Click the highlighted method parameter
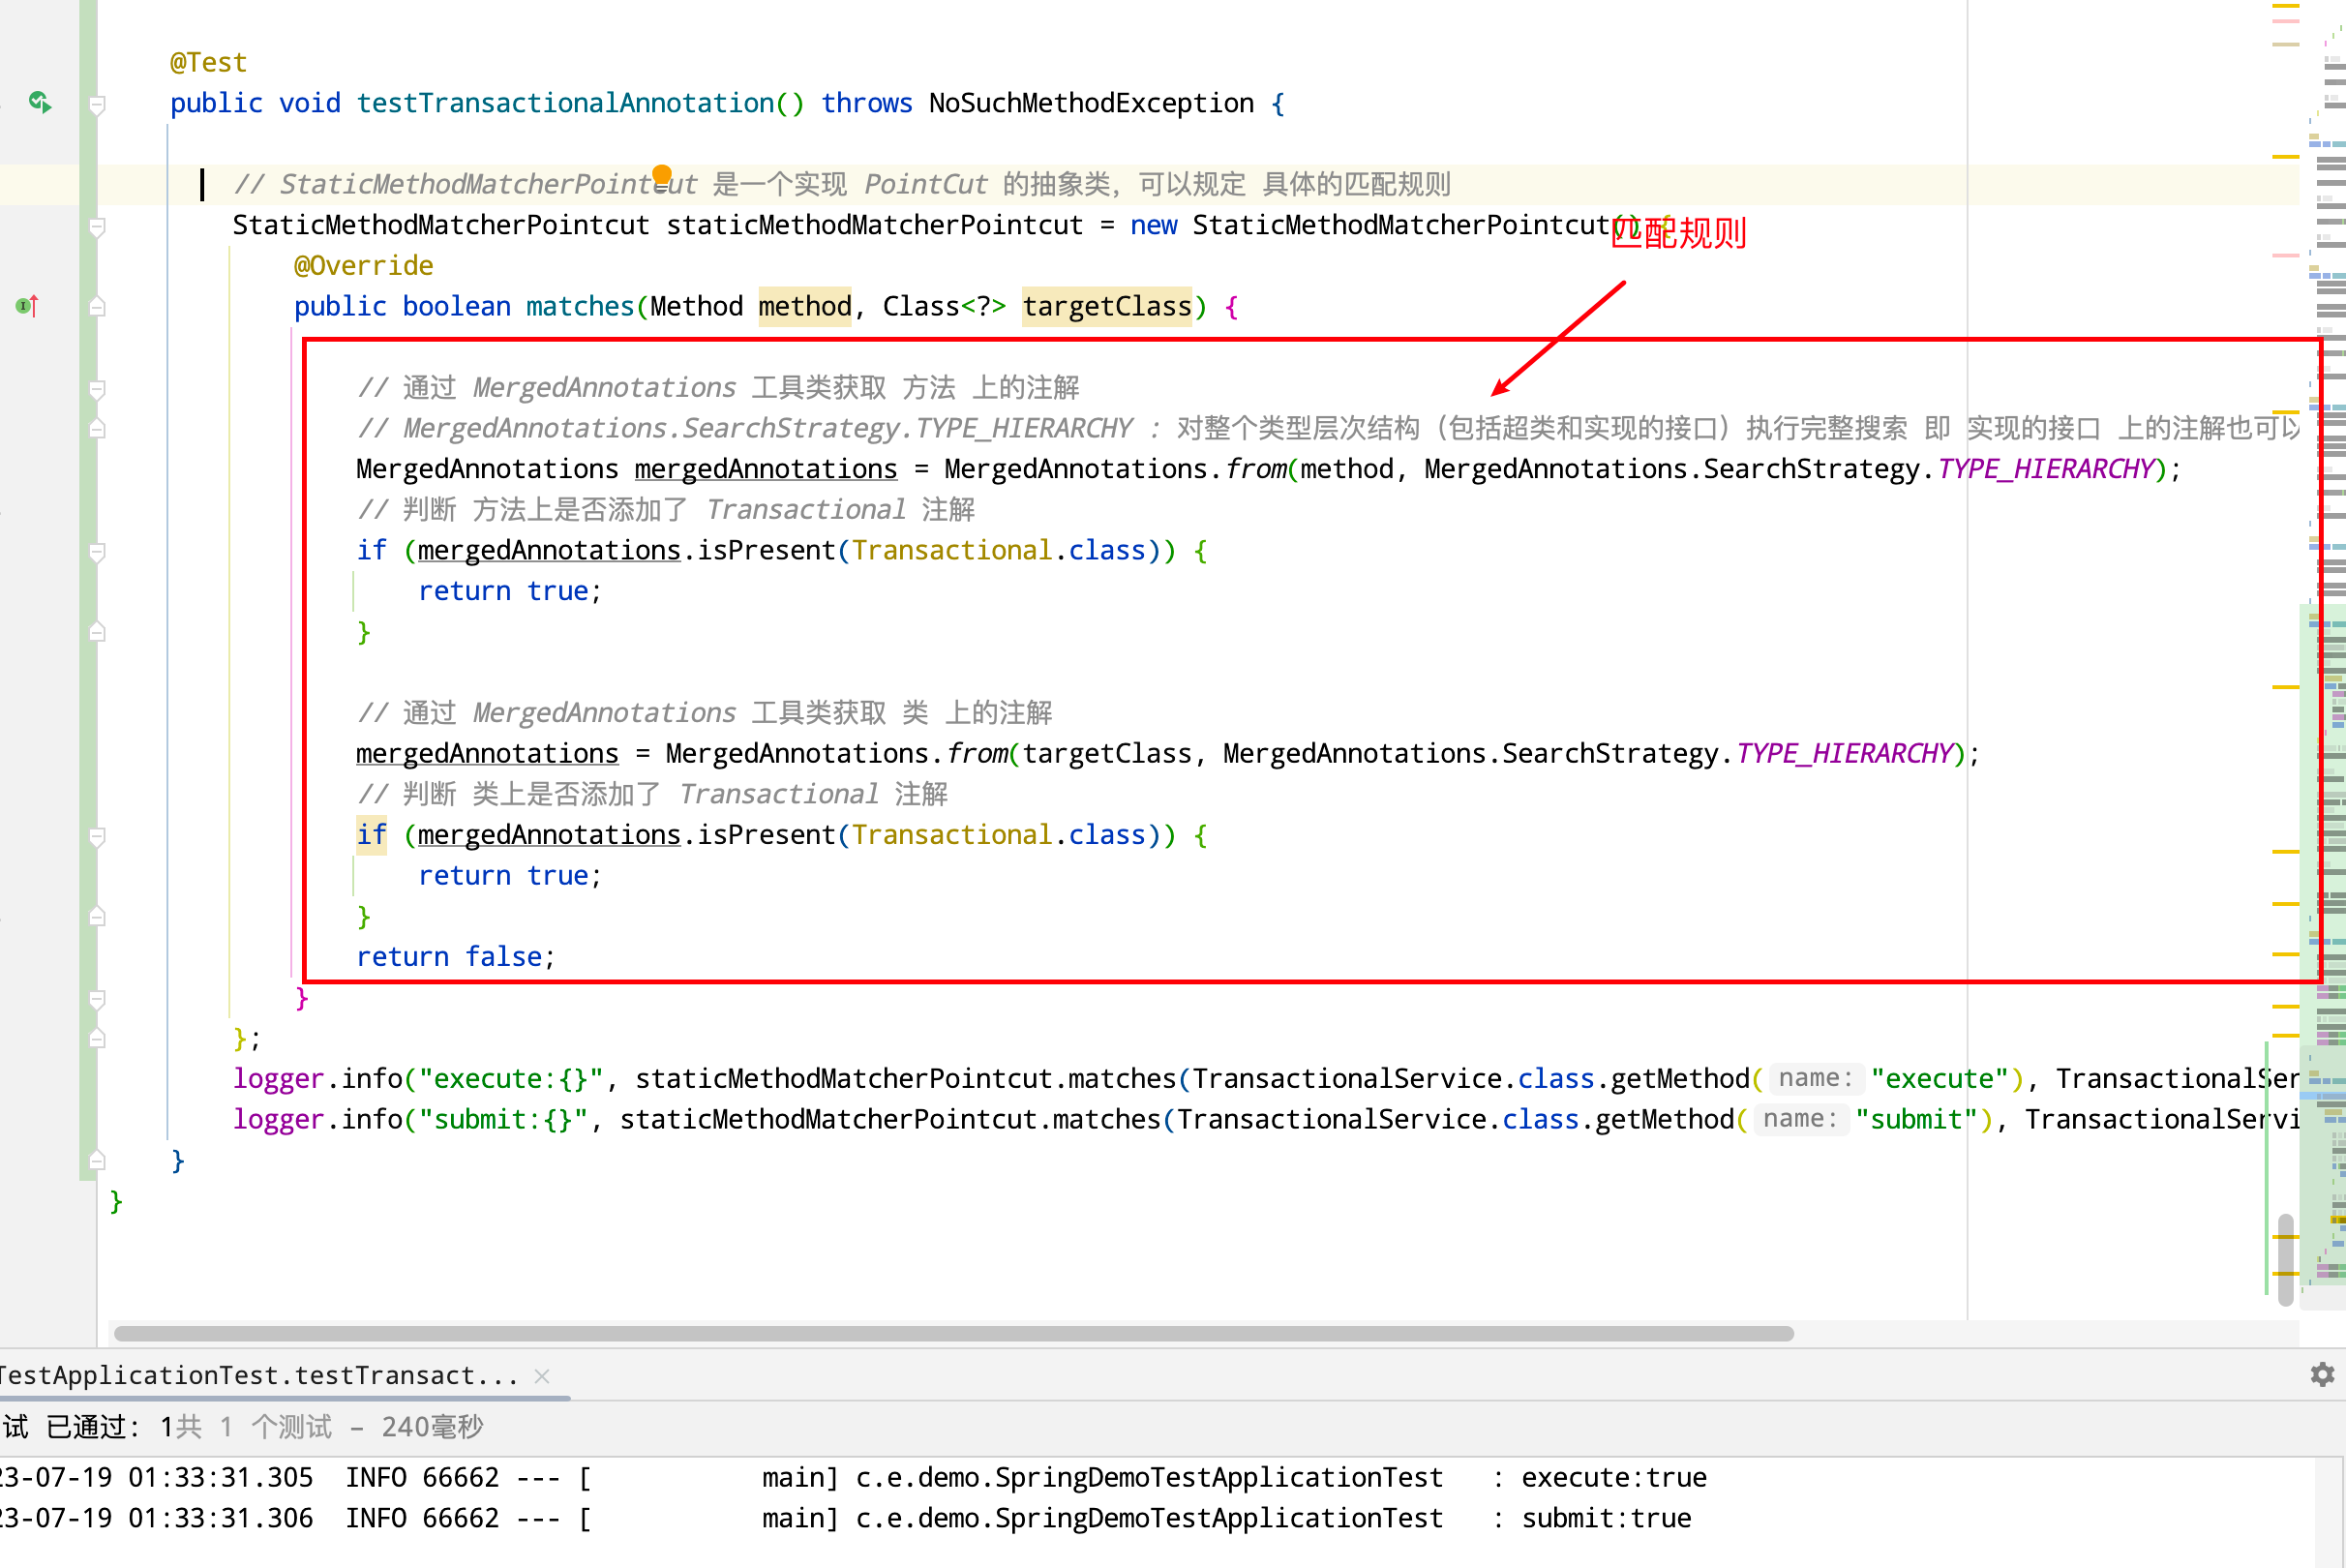 coord(805,306)
